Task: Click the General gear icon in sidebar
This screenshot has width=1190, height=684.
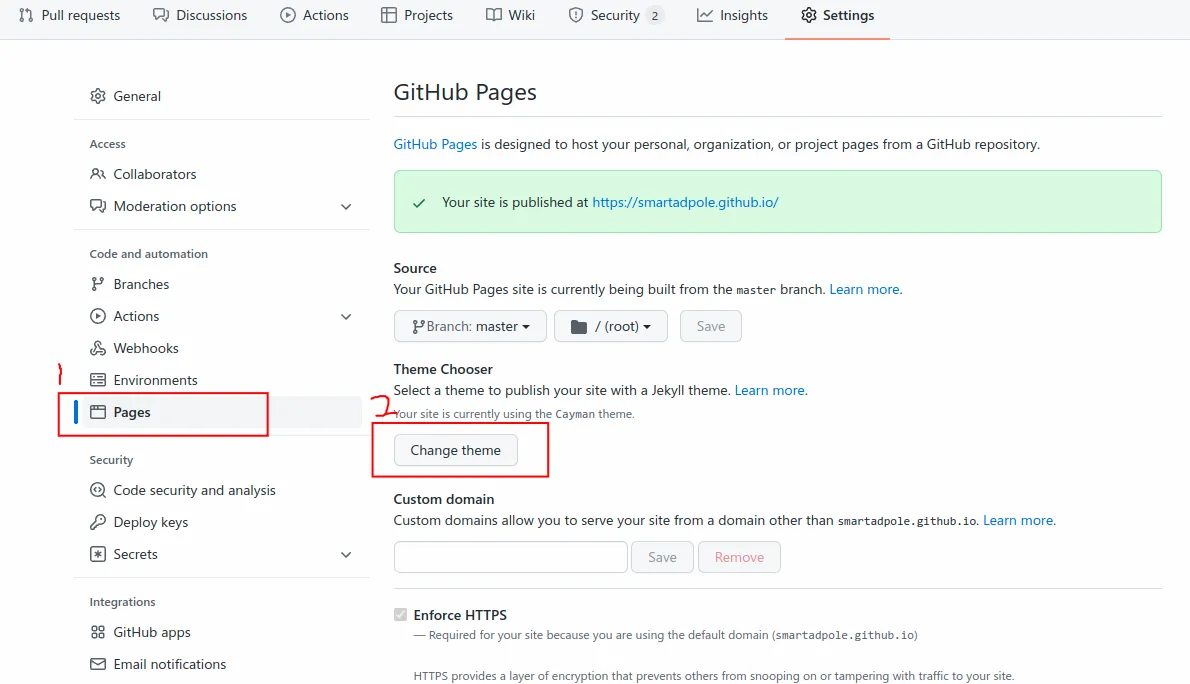Action: pos(98,96)
